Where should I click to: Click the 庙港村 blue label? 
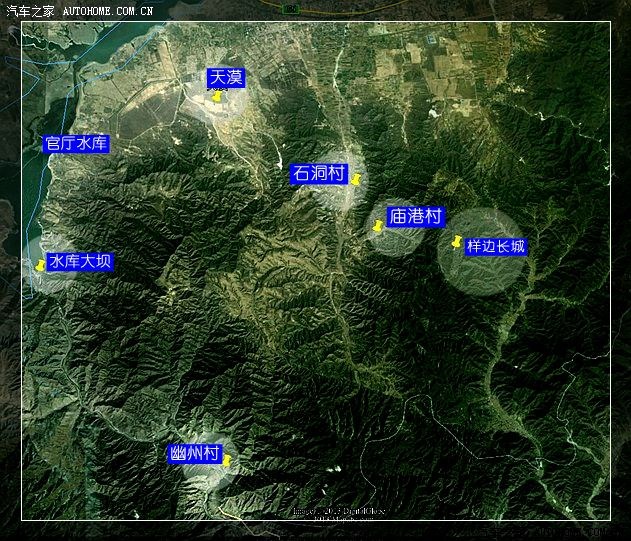click(415, 216)
